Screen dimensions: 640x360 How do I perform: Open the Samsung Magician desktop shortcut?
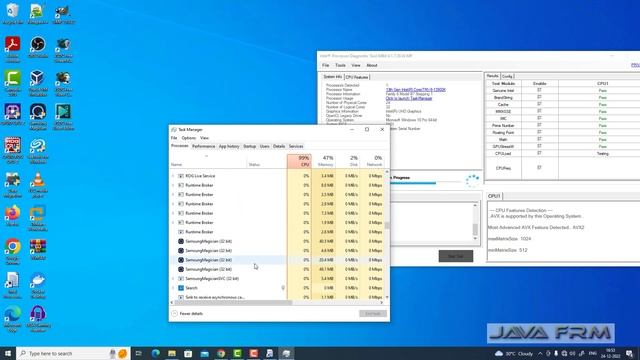38,117
